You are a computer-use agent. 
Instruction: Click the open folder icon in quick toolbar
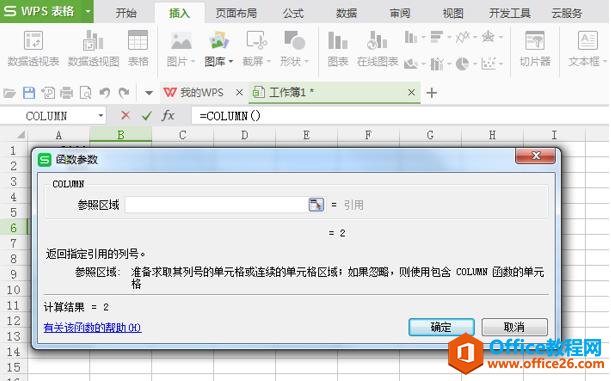click(9, 93)
